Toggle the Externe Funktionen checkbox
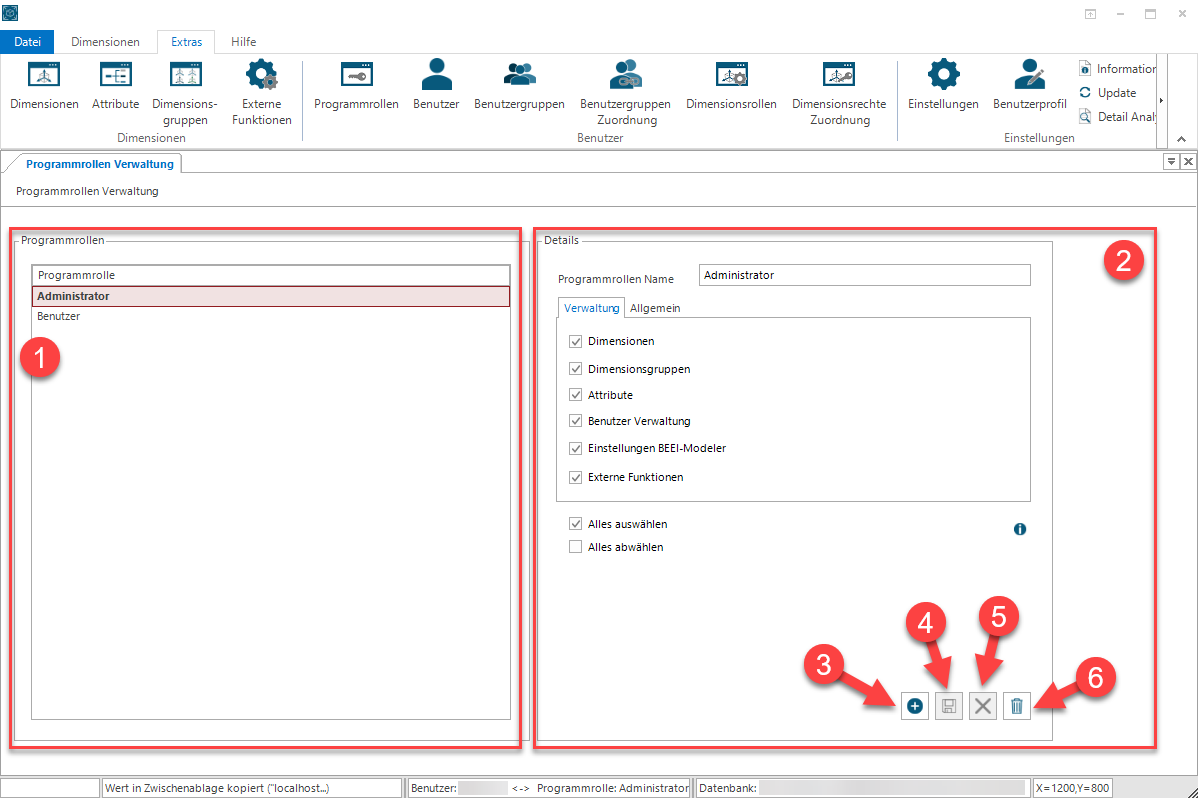Screen dimensions: 1198x798 575,477
